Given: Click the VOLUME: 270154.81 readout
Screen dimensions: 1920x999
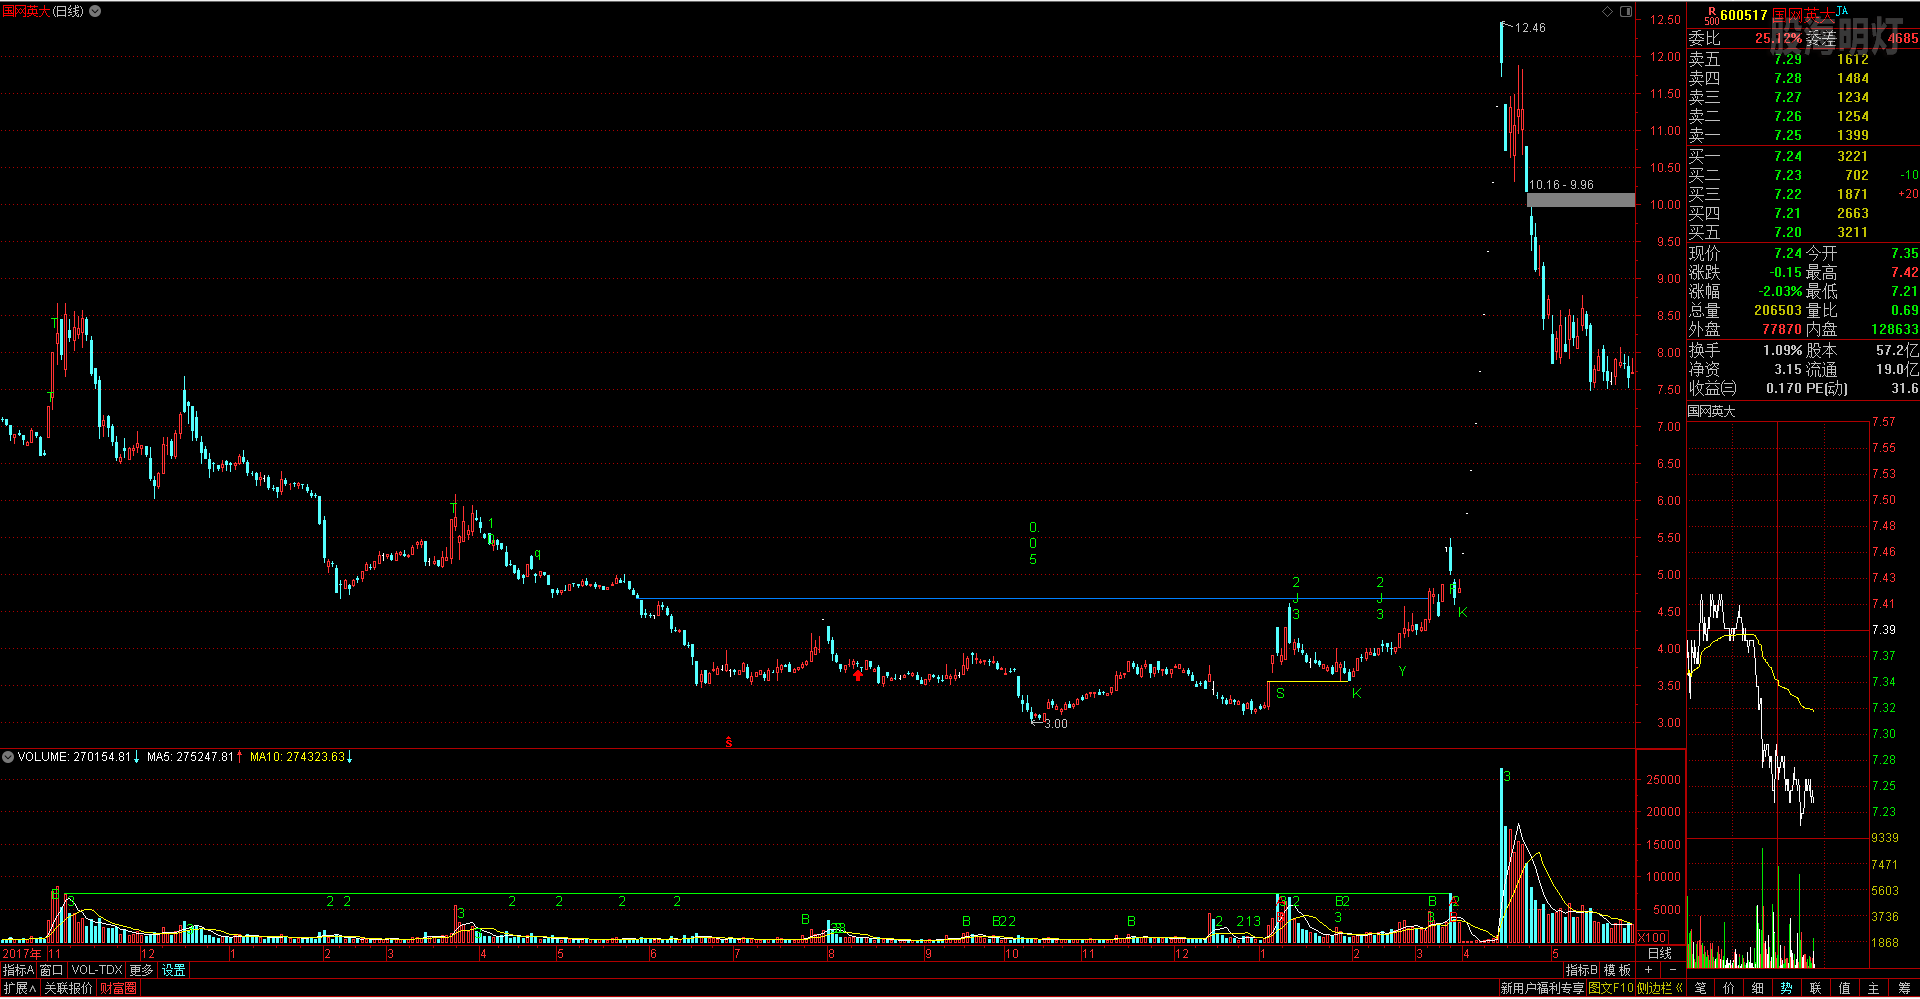Looking at the screenshot, I should (74, 757).
